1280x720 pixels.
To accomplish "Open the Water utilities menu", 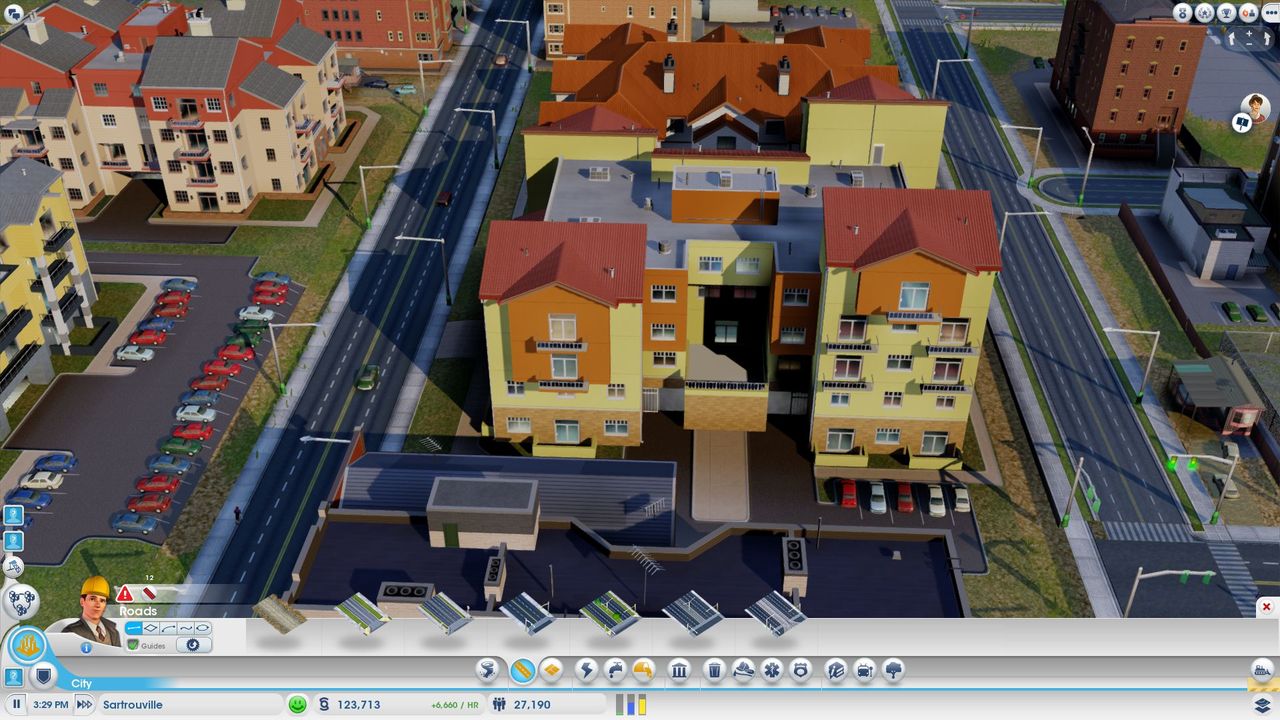I will pos(615,670).
